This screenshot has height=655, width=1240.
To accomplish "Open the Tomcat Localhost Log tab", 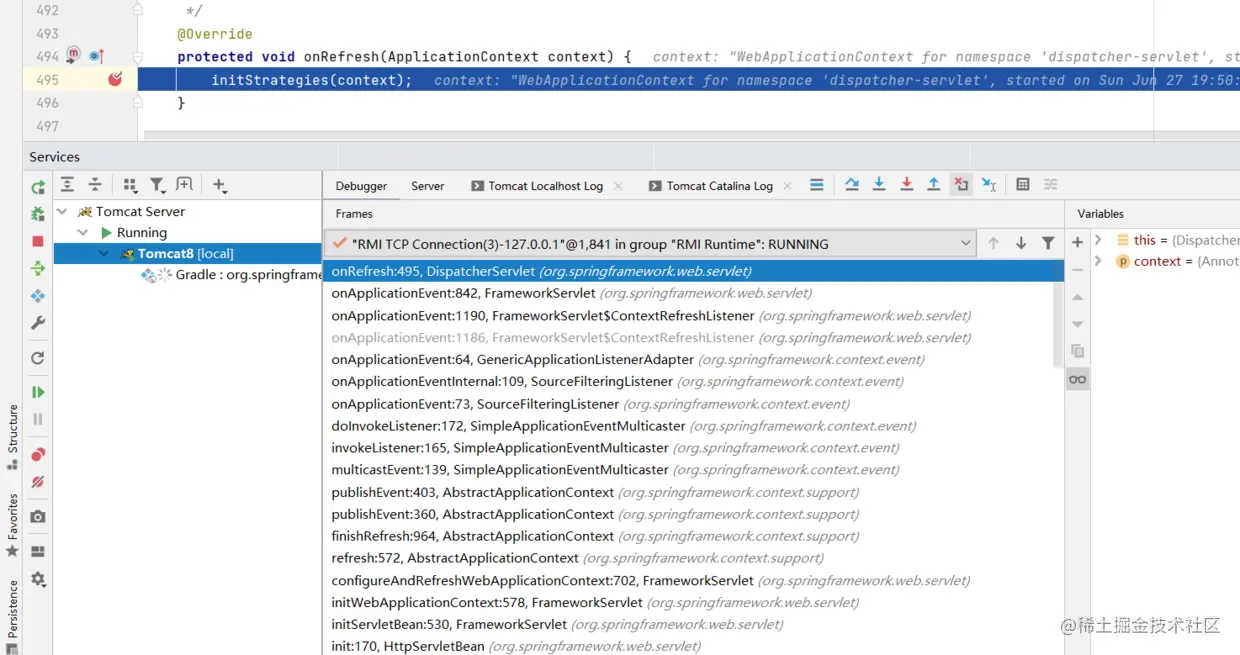I will 545,186.
